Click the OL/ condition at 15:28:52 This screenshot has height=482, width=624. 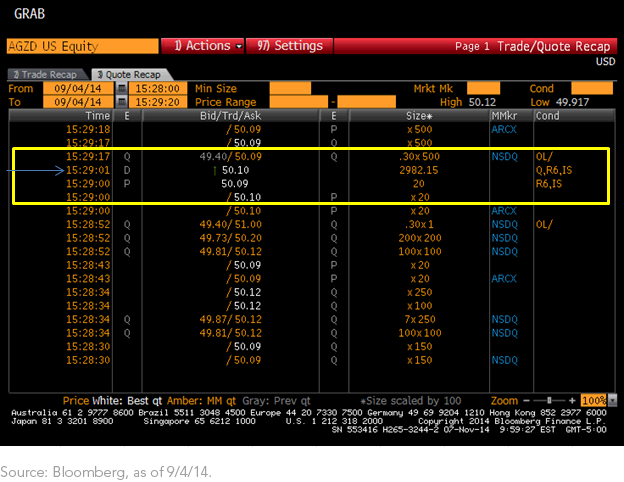click(x=544, y=224)
